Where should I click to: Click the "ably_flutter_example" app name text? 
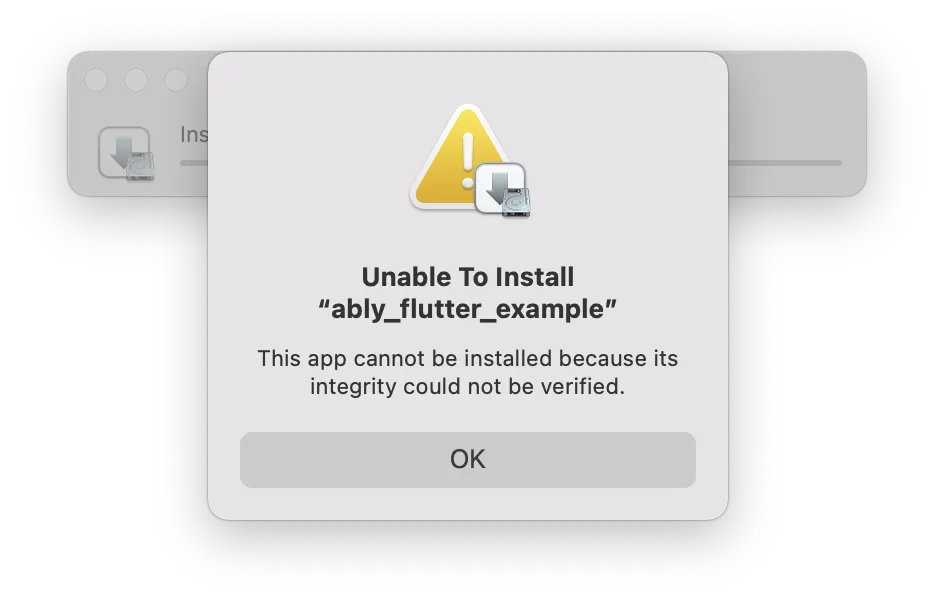click(x=468, y=309)
